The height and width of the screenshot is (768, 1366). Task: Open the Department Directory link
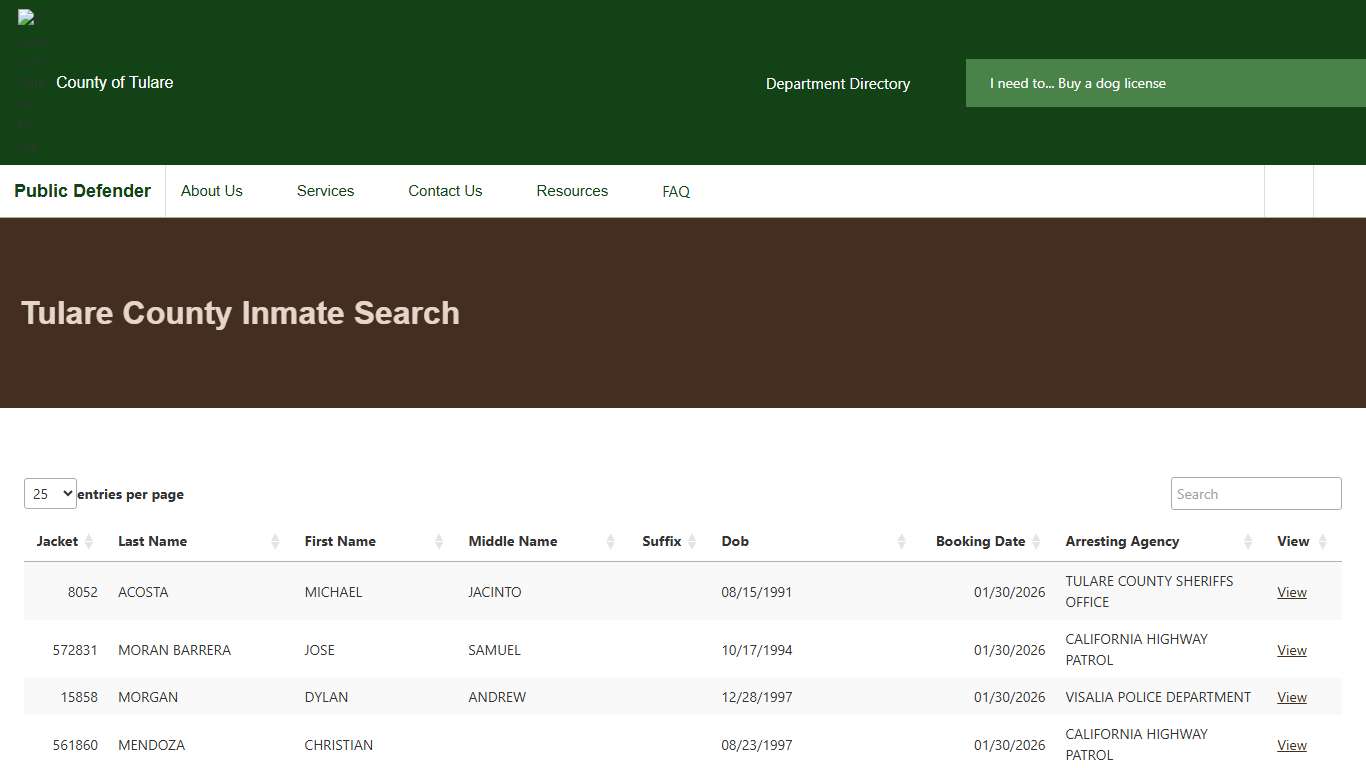coord(838,84)
